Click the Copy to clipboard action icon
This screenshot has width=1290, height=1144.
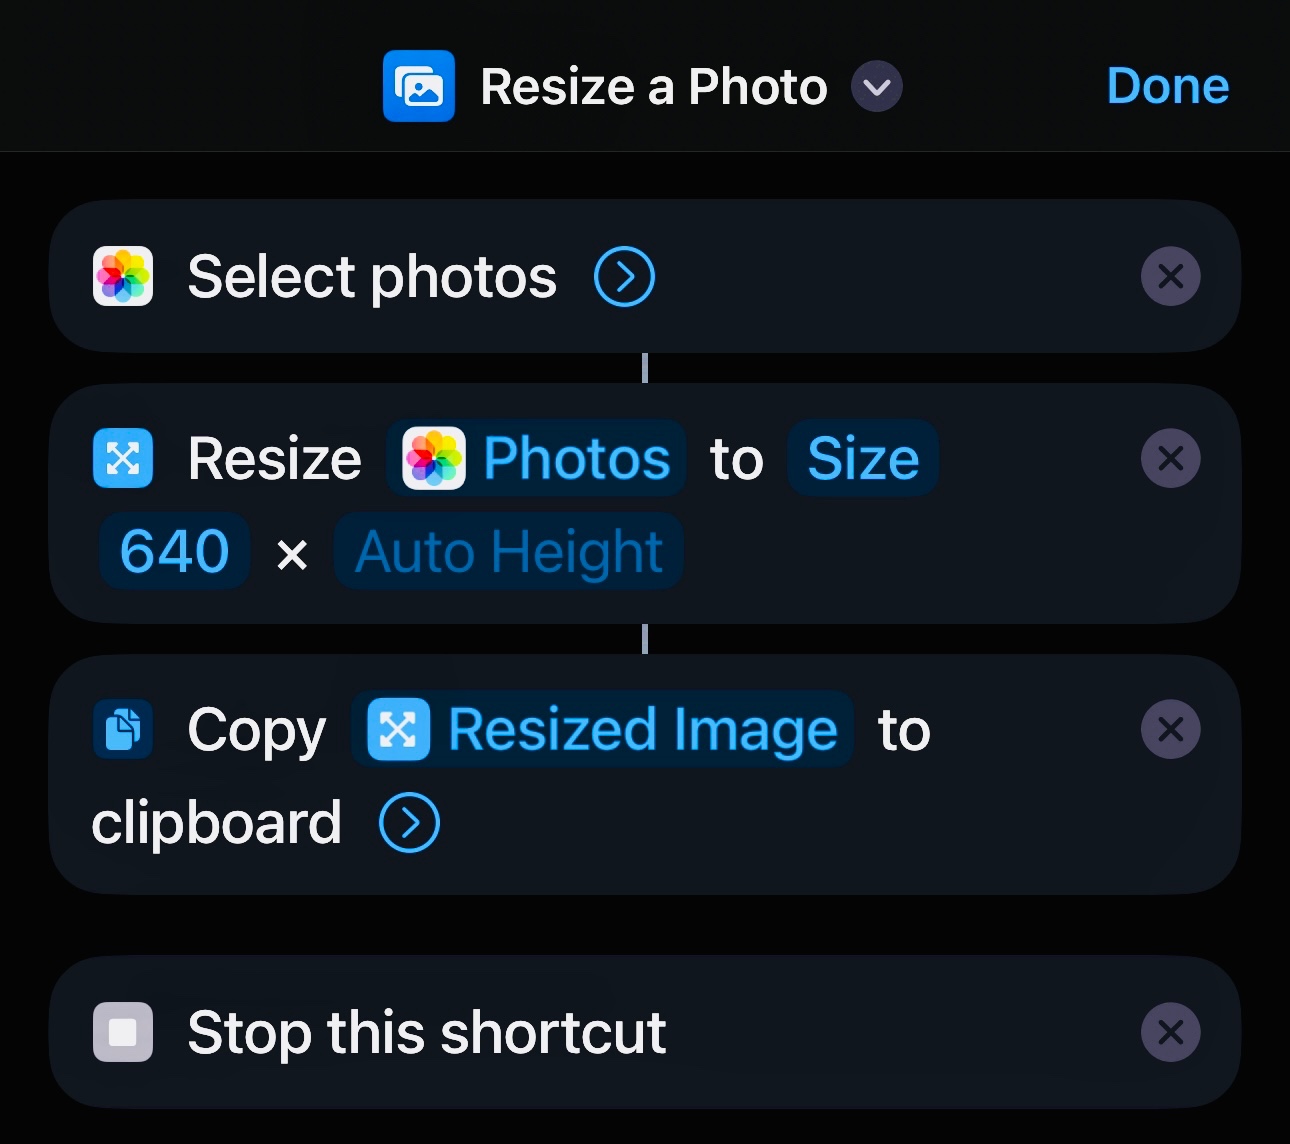click(123, 729)
